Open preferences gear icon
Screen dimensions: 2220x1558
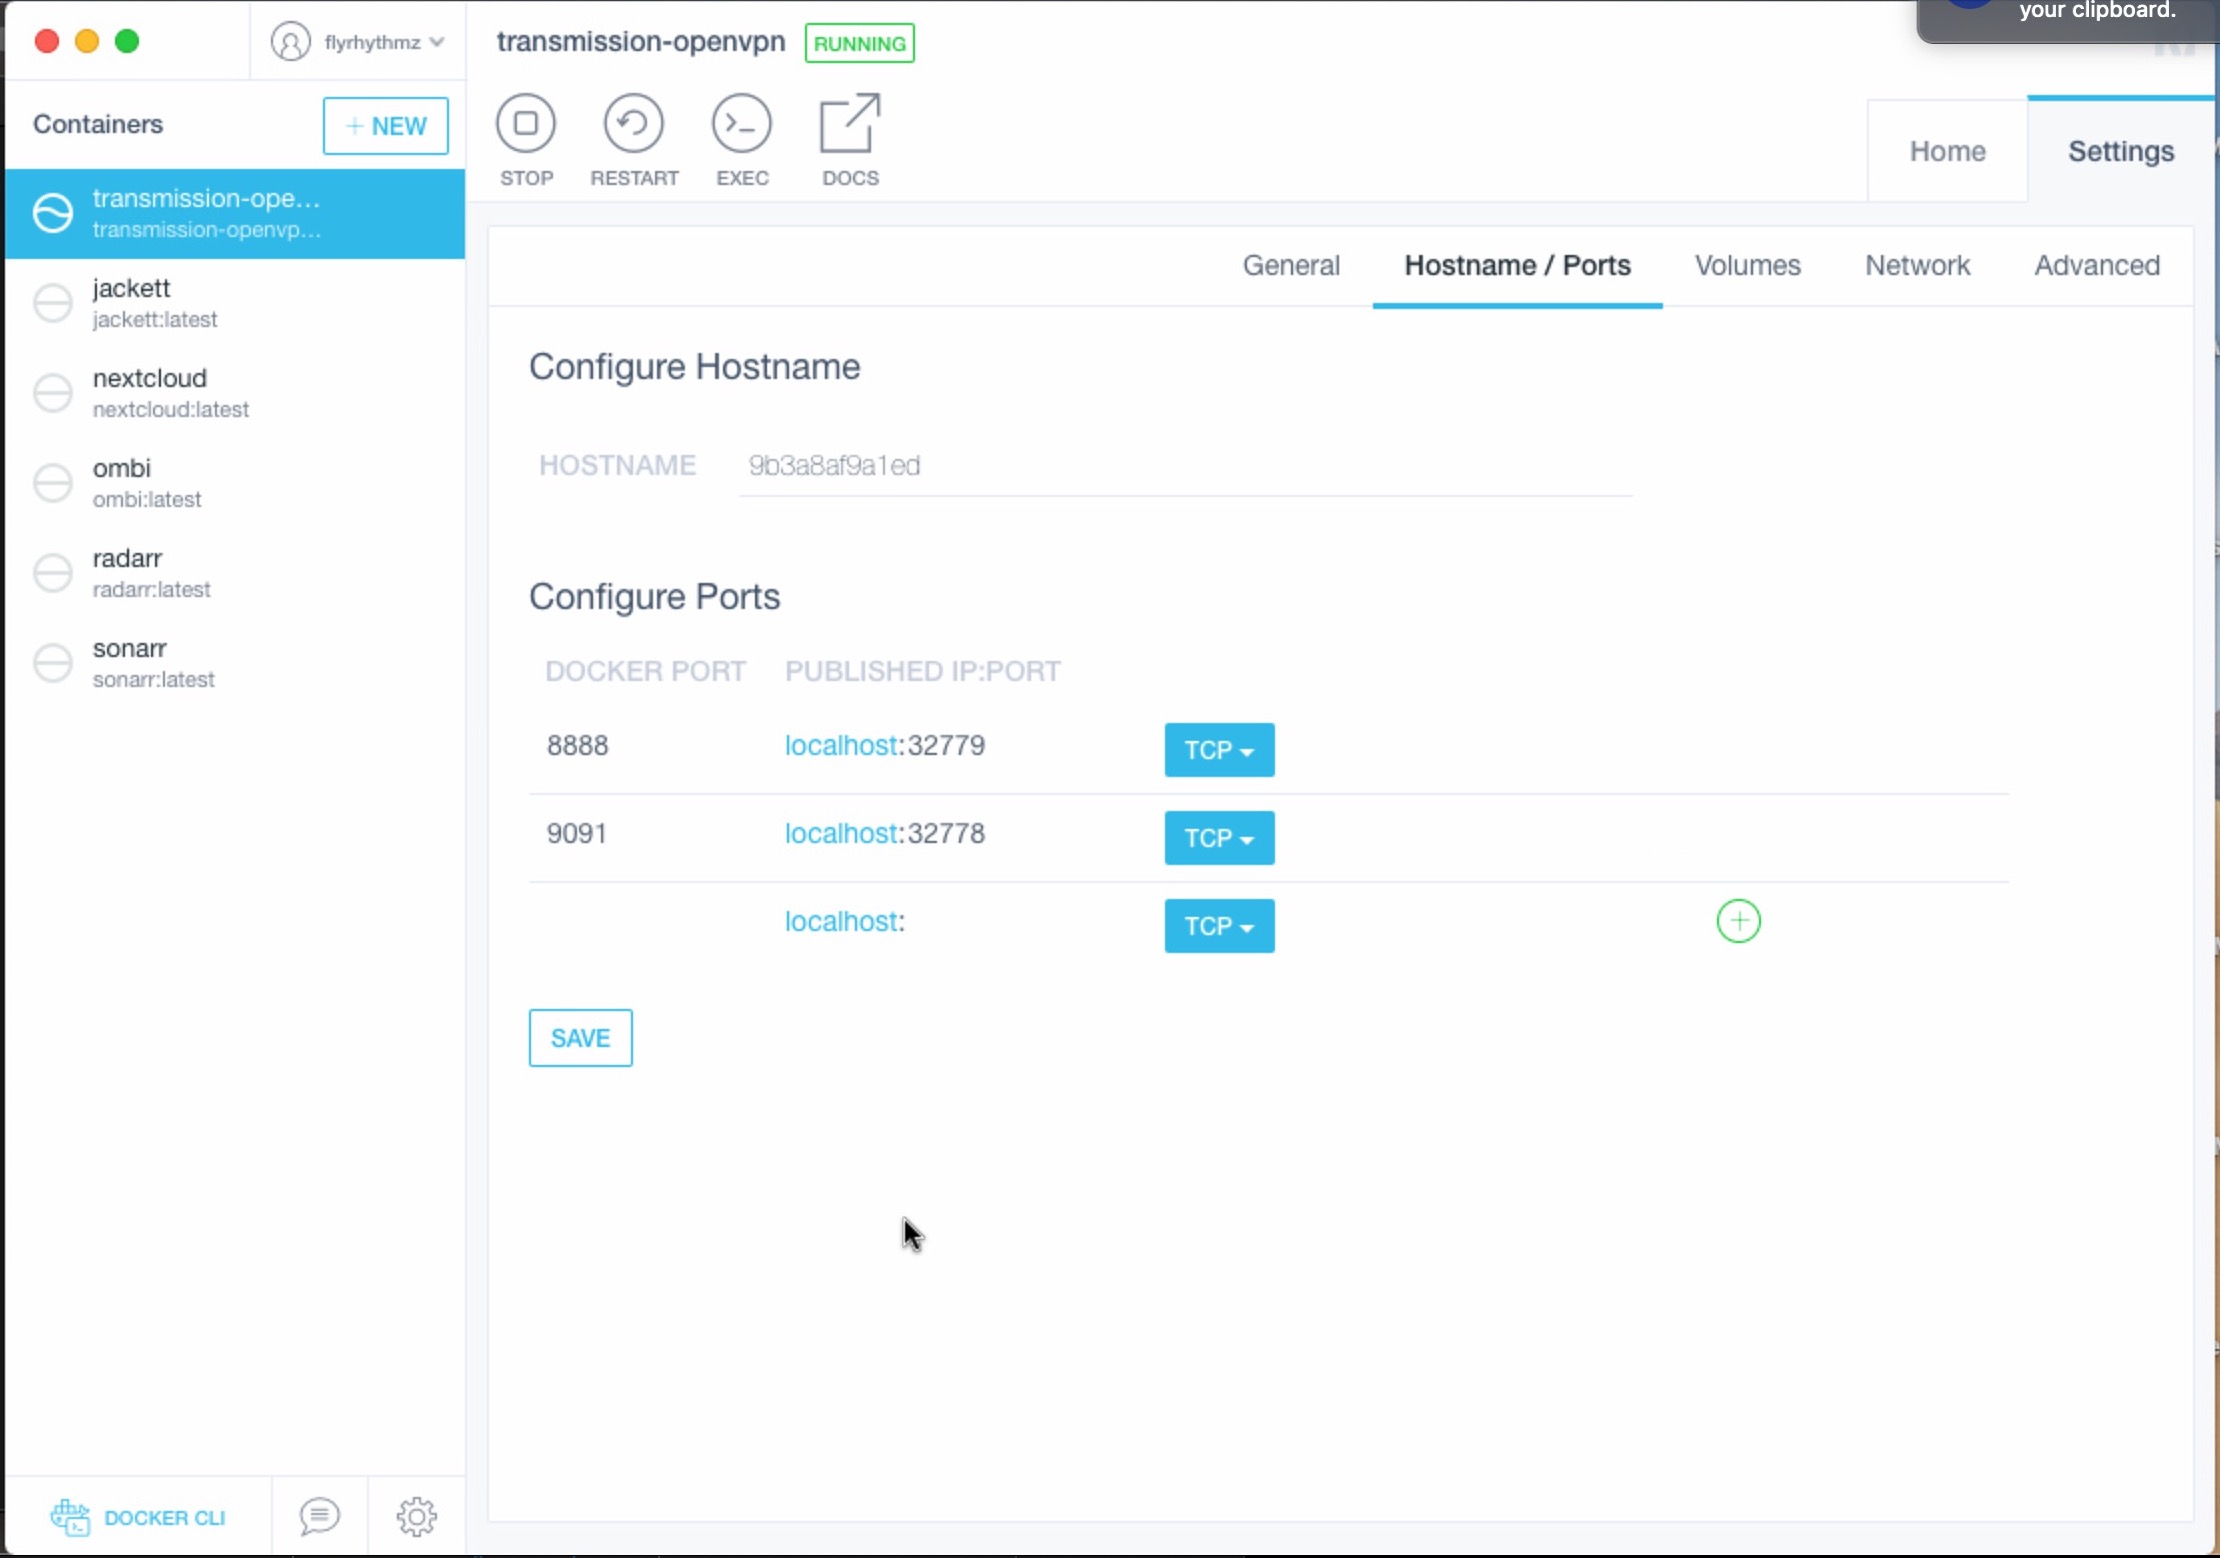[x=416, y=1516]
